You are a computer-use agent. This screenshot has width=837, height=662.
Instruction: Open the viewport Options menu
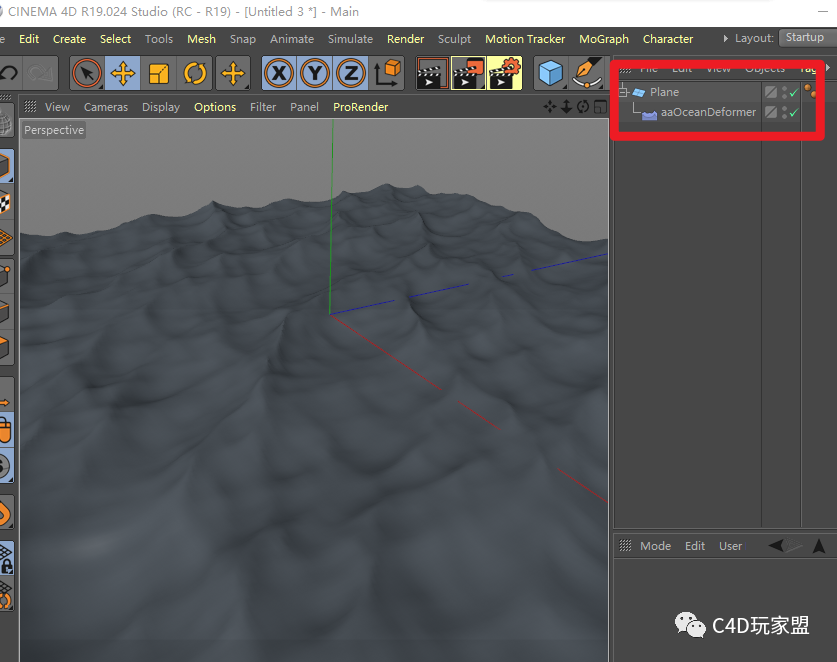pos(215,107)
